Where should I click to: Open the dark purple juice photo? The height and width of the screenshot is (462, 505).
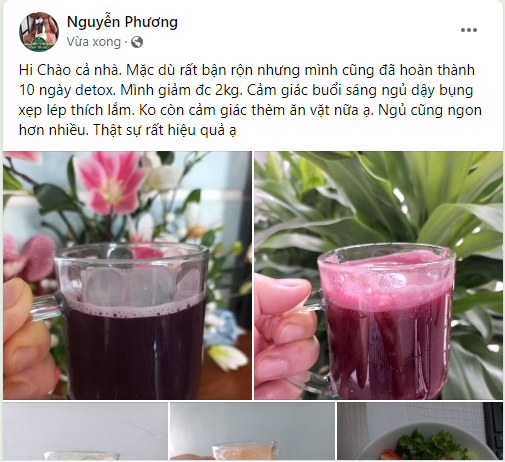(127, 275)
